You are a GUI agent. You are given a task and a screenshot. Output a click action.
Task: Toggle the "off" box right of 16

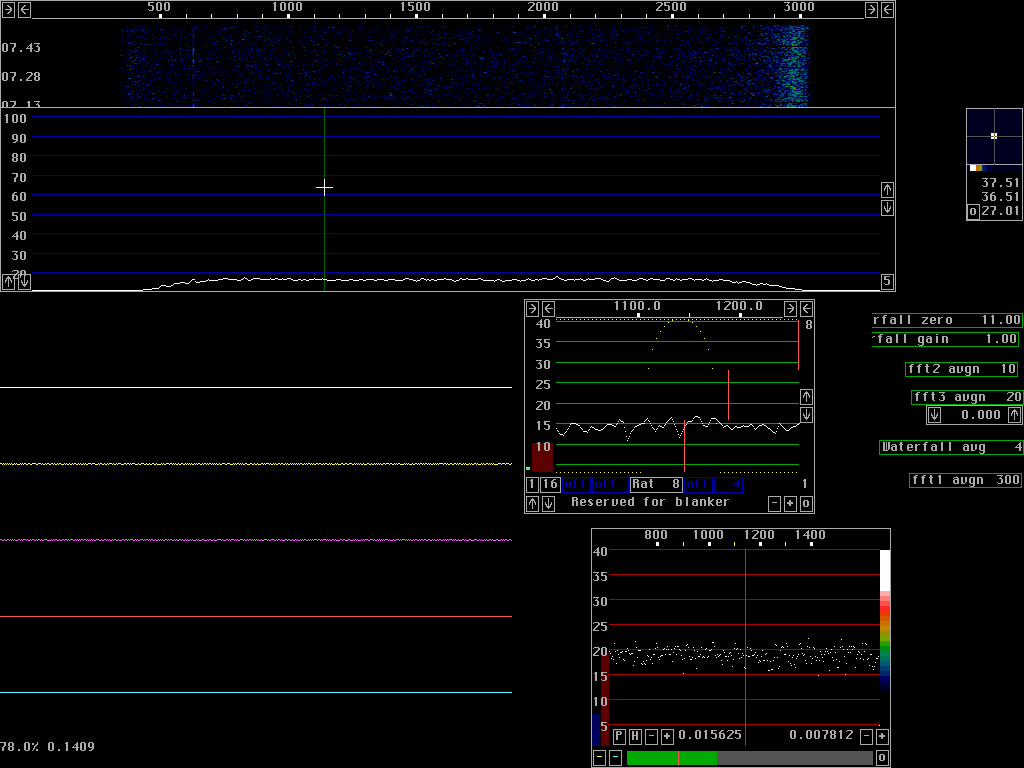tap(576, 485)
